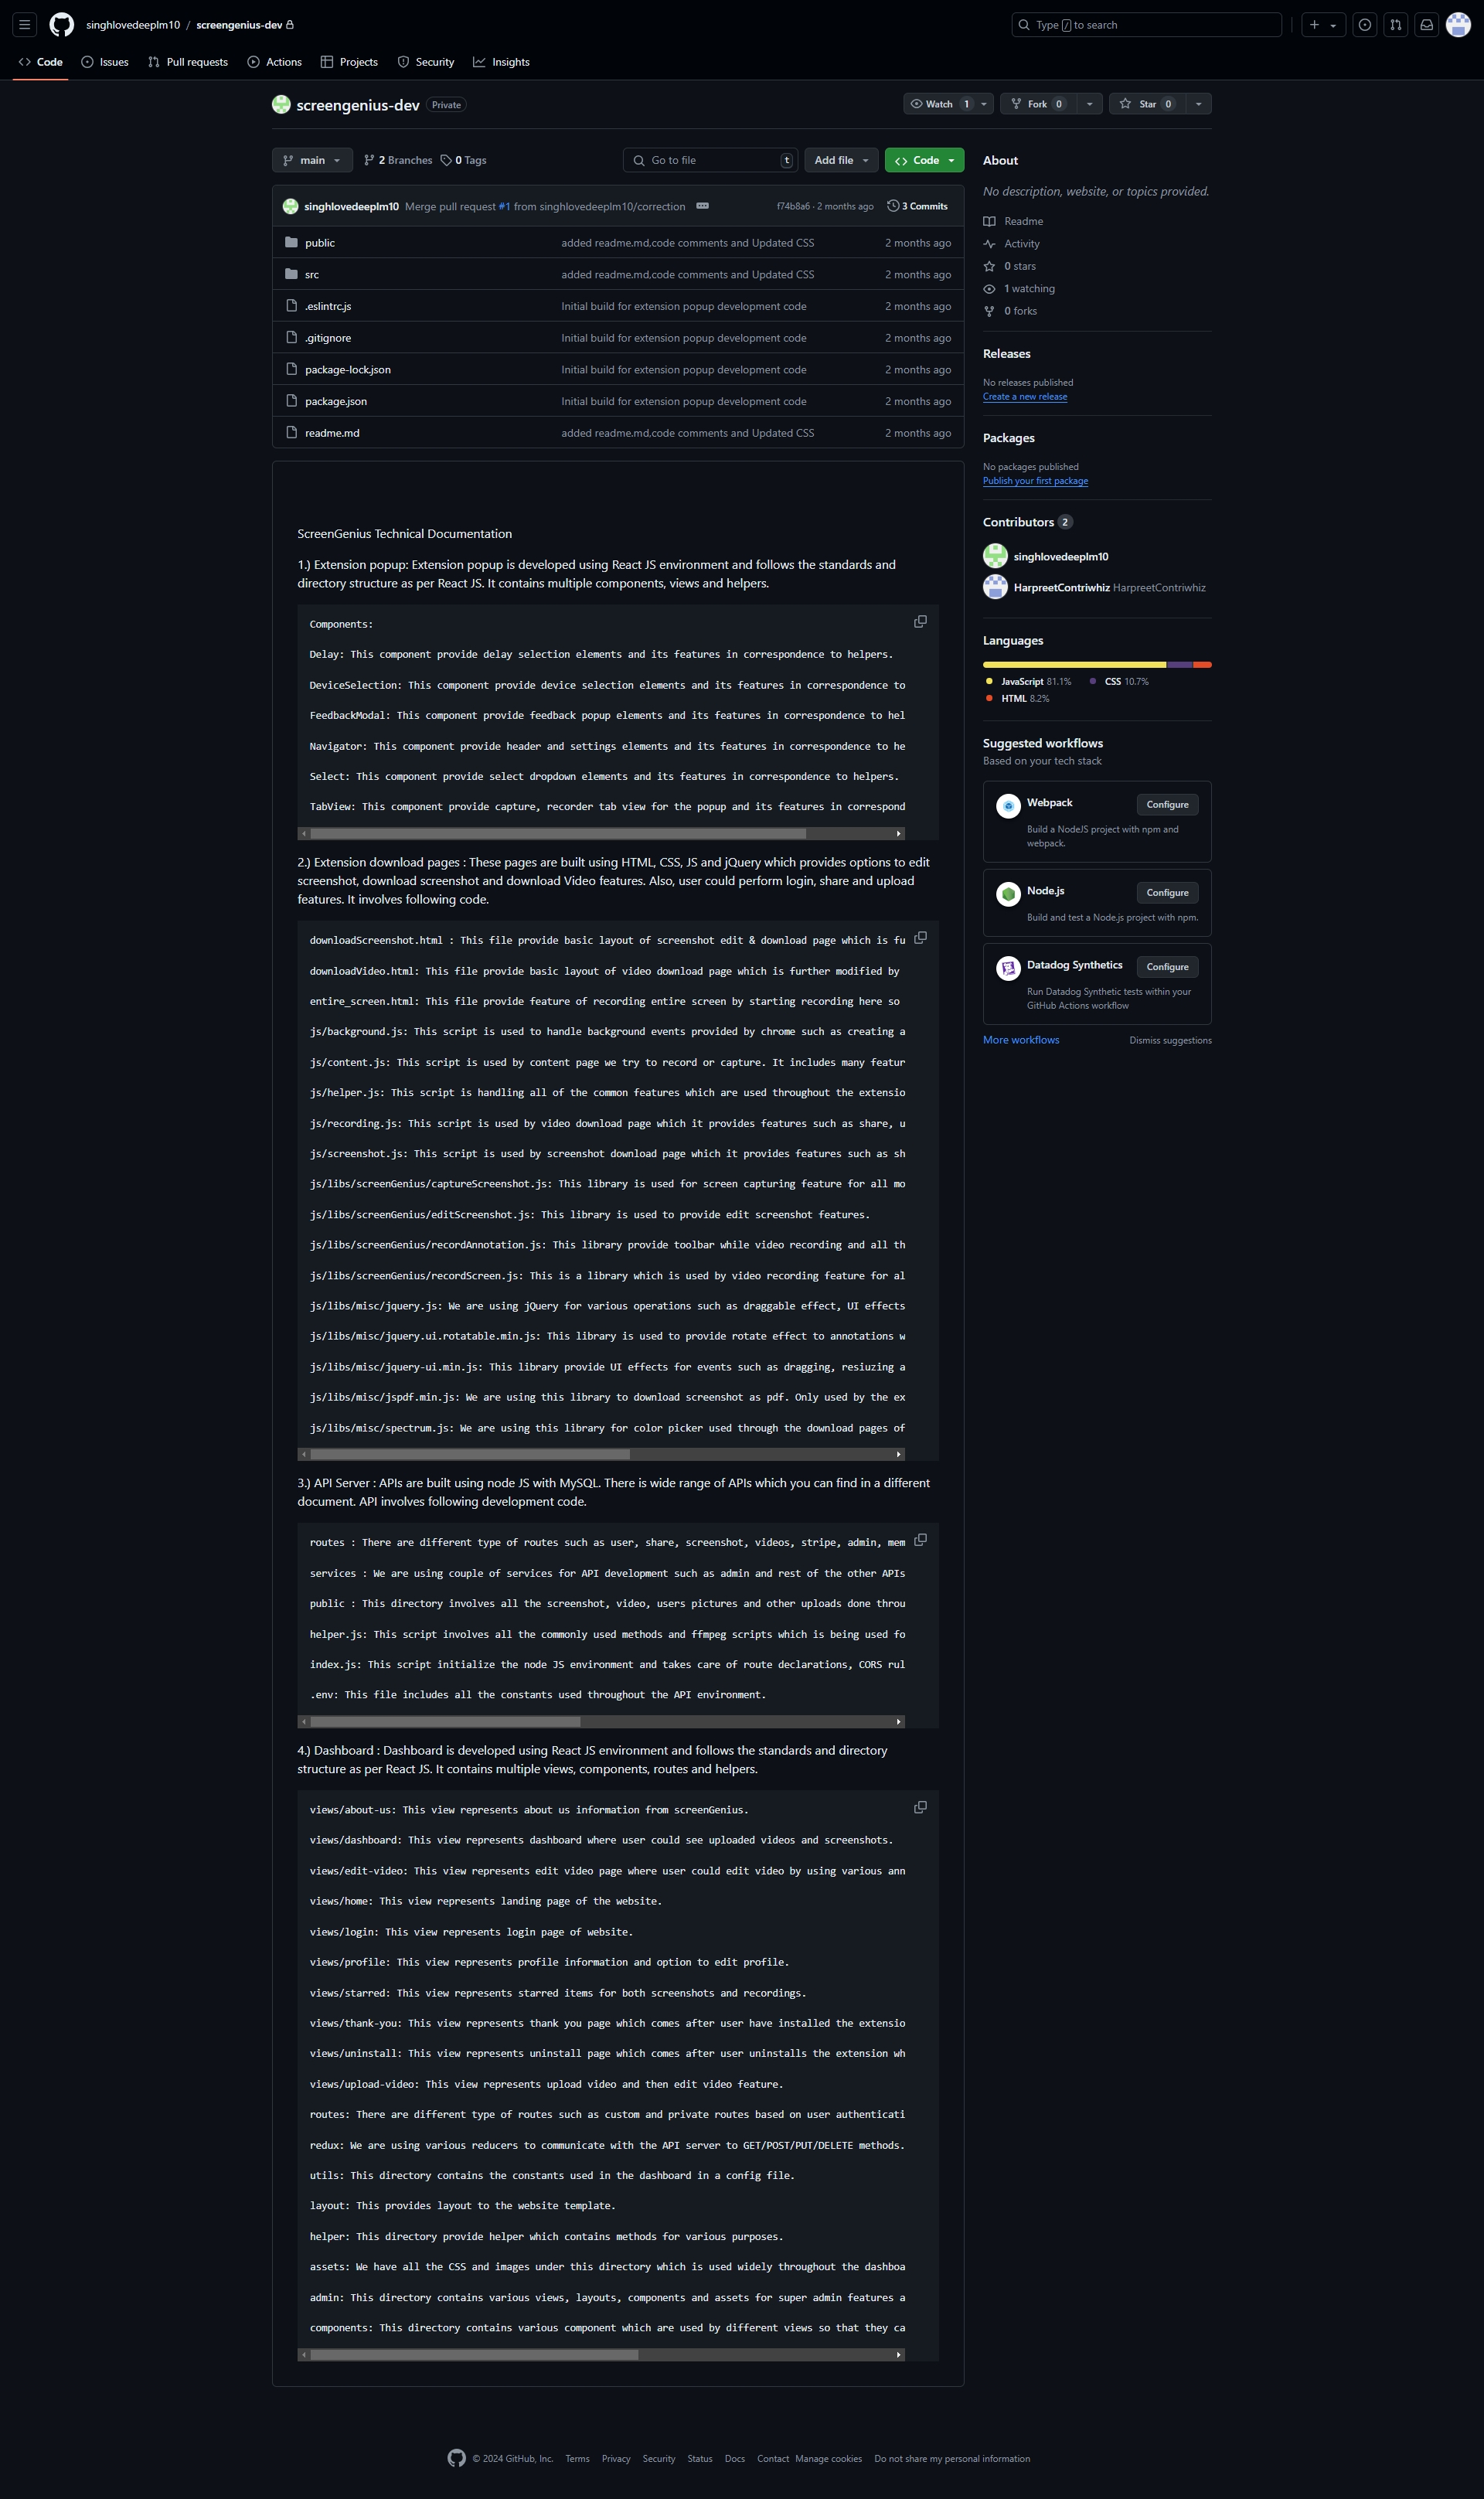Star this repository
This screenshot has height=2499, width=1484.
tap(1148, 104)
